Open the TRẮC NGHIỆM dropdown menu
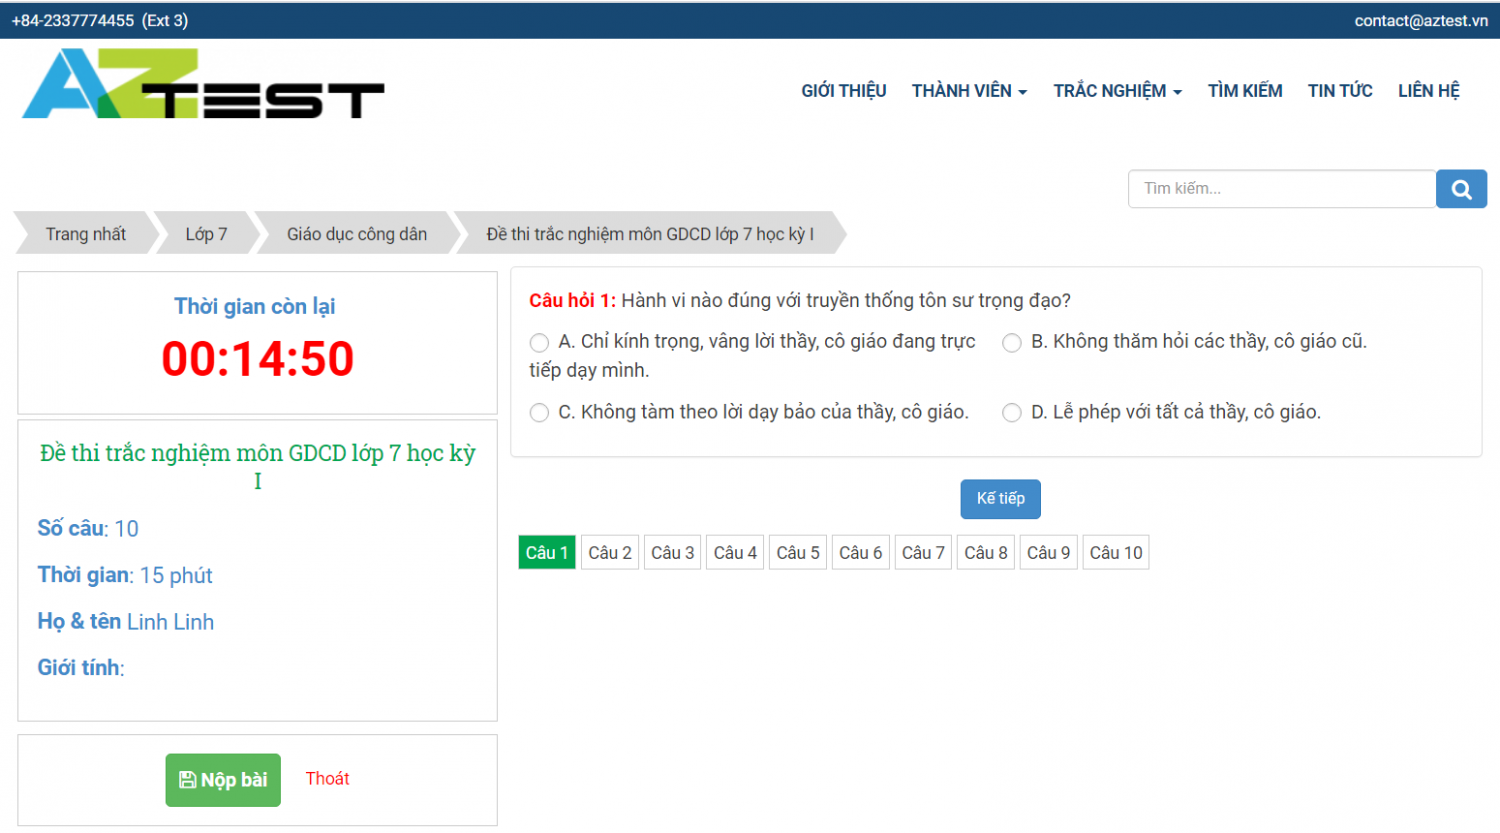The width and height of the screenshot is (1500, 833). pos(1117,91)
